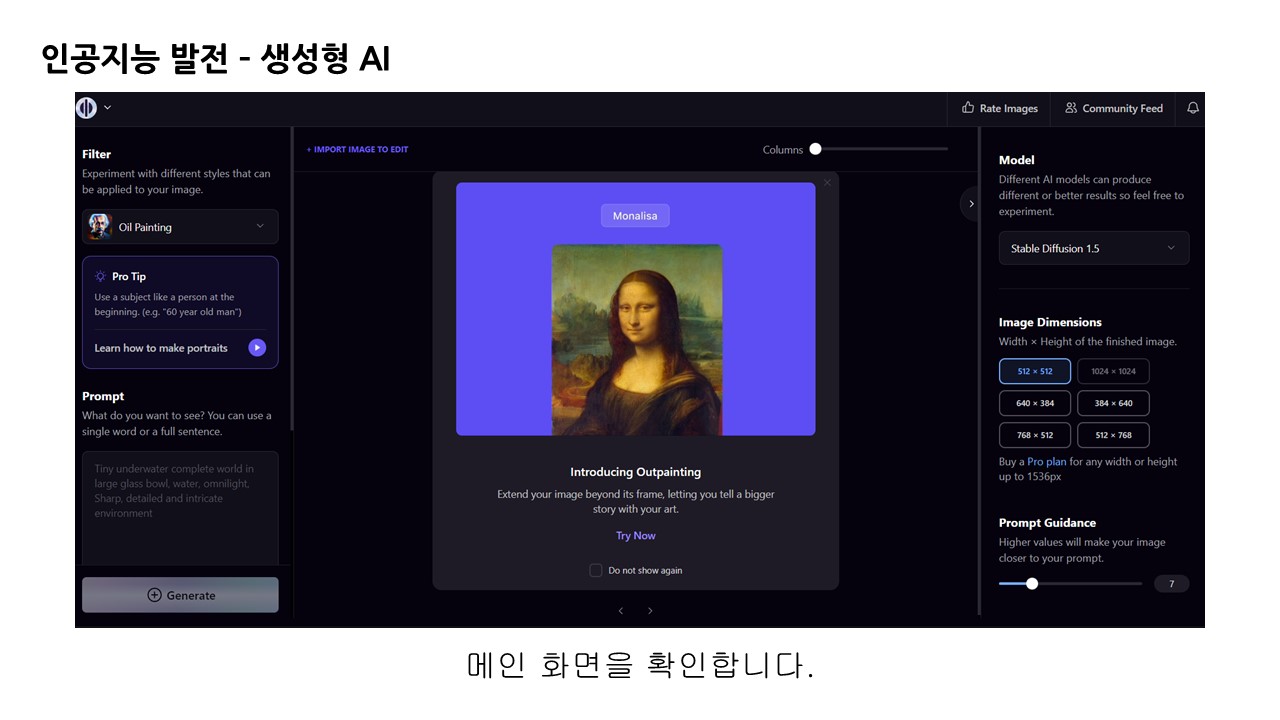Click the plus icon on Generate
1280x720 pixels.
coord(154,595)
